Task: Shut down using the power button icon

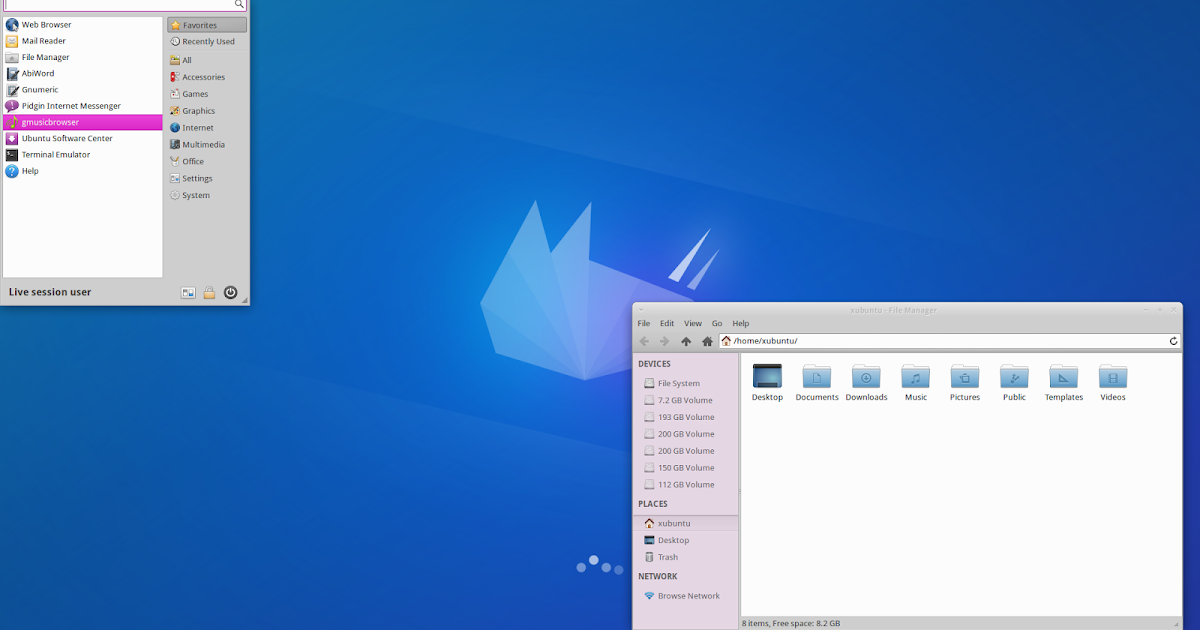Action: (x=230, y=292)
